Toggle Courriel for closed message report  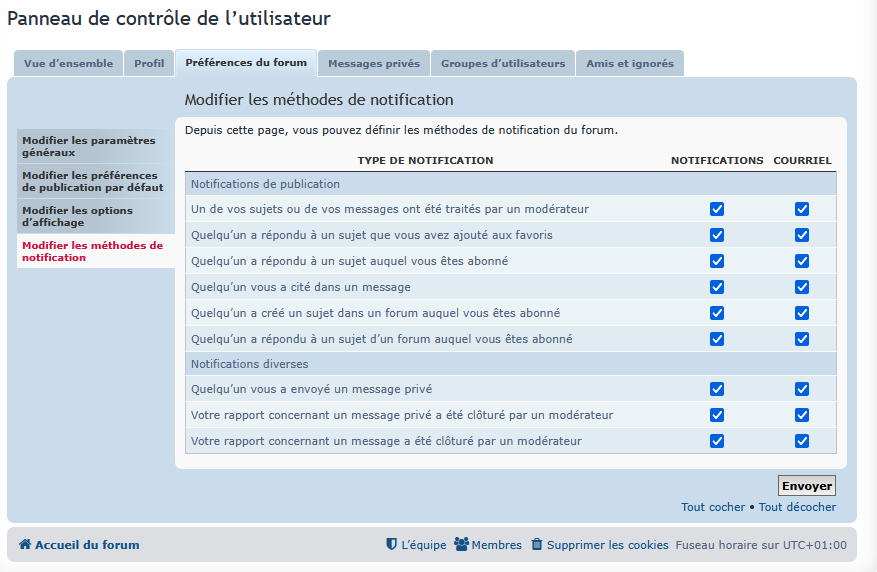coord(801,441)
